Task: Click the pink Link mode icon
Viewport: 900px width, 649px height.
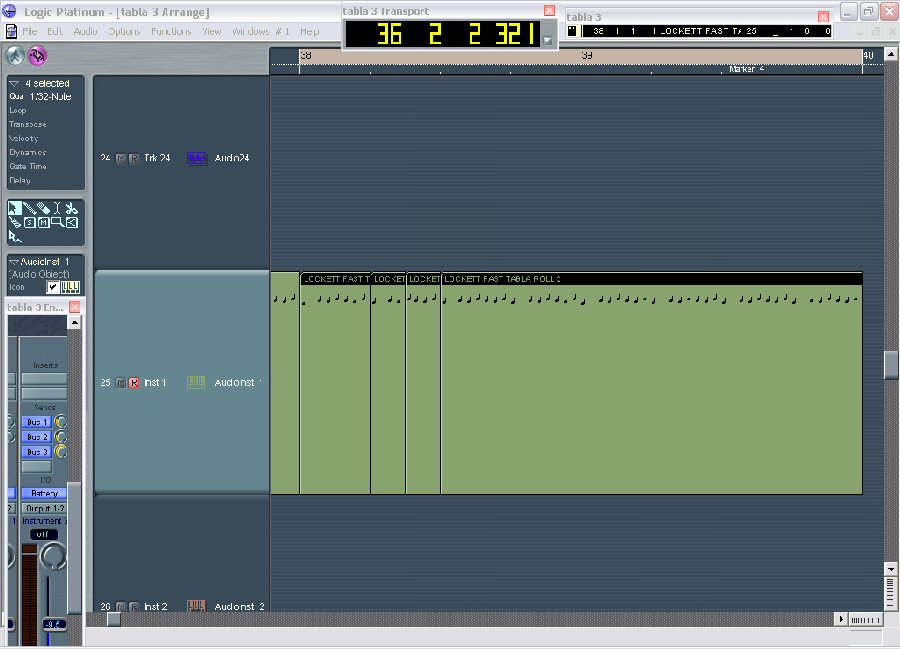Action: point(37,55)
